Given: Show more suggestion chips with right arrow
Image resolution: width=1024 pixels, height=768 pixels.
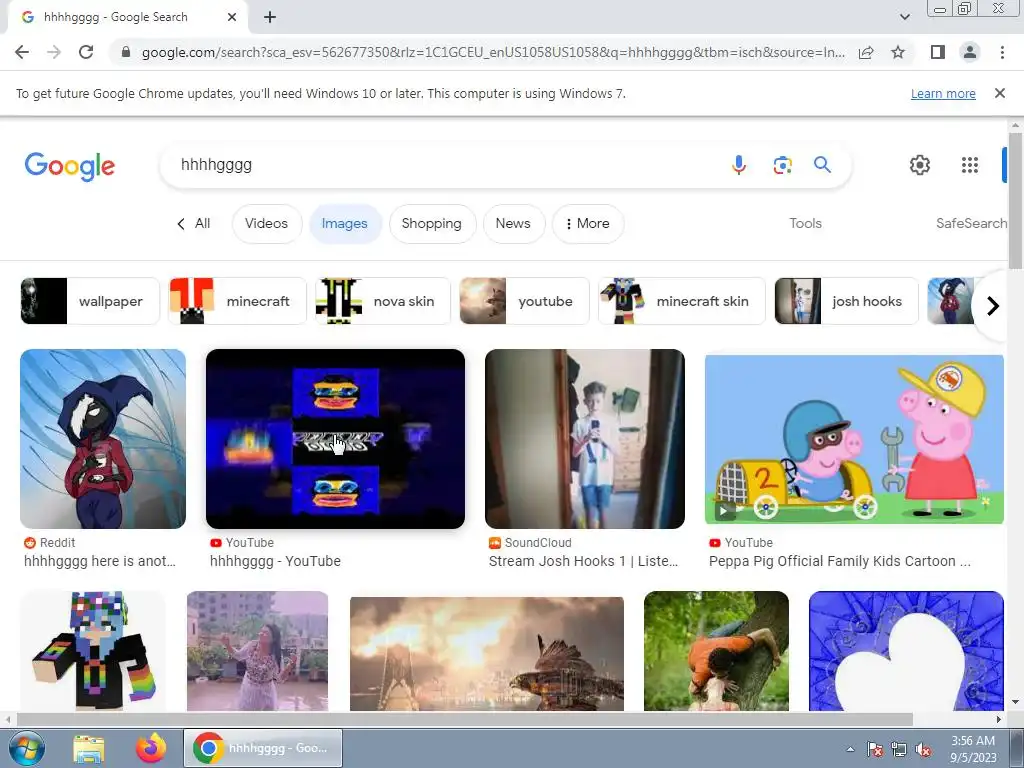Looking at the screenshot, I should click(x=993, y=306).
